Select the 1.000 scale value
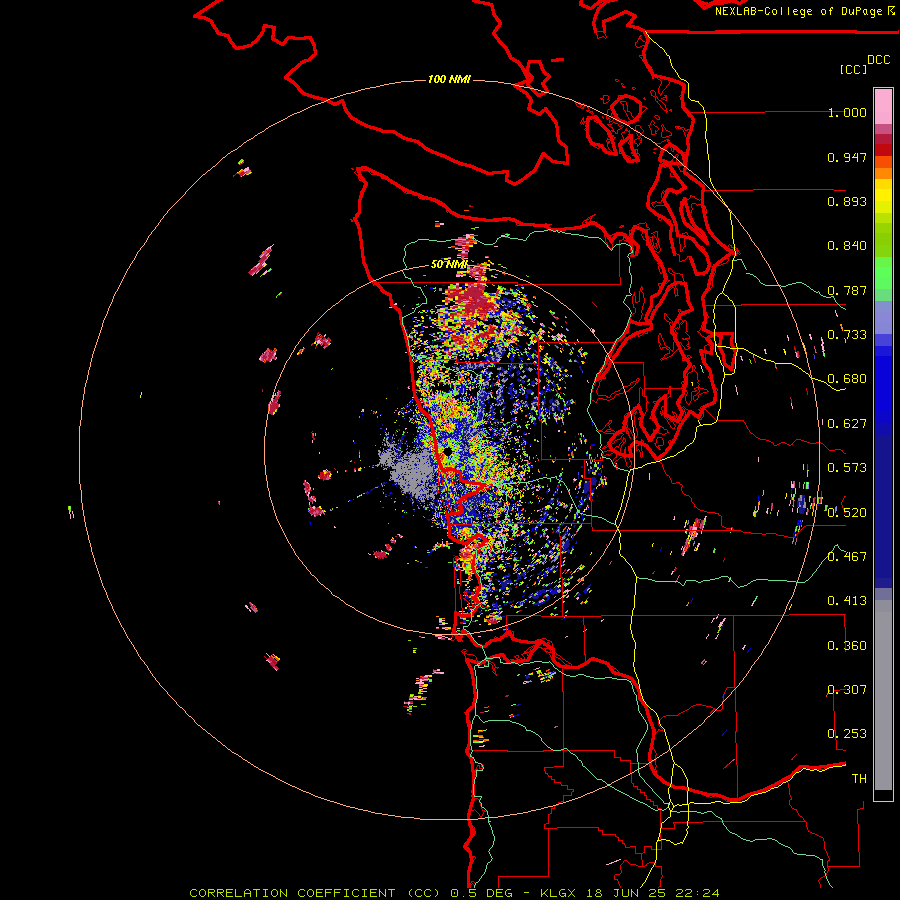The height and width of the screenshot is (900, 900). point(847,112)
